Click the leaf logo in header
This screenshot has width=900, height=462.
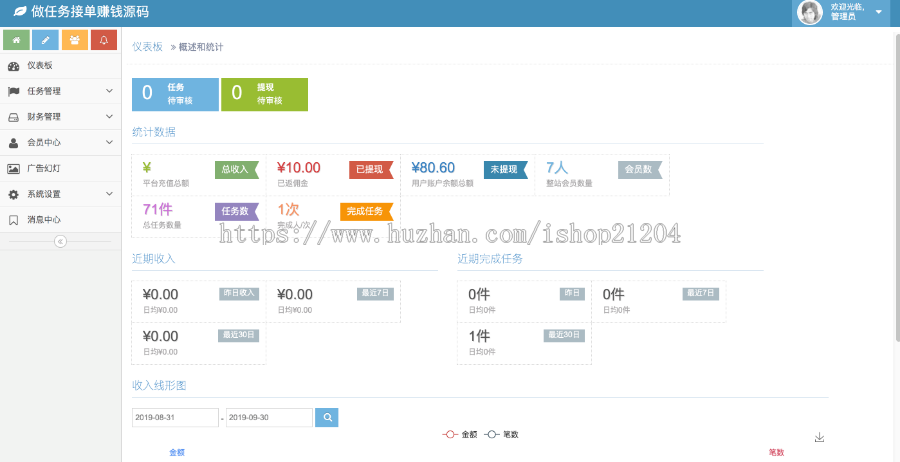[20, 10]
